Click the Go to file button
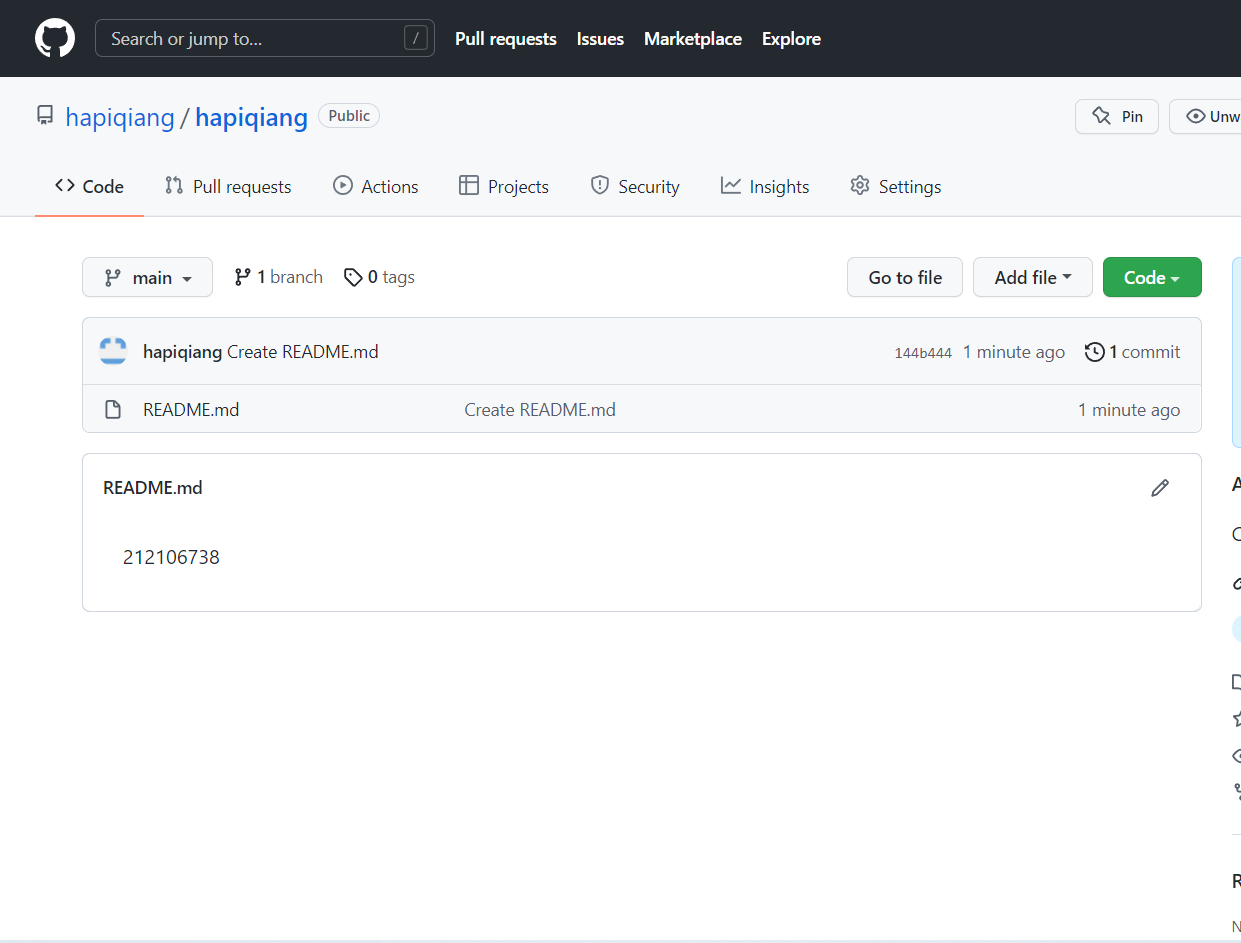Image resolution: width=1241 pixels, height=943 pixels. (905, 277)
